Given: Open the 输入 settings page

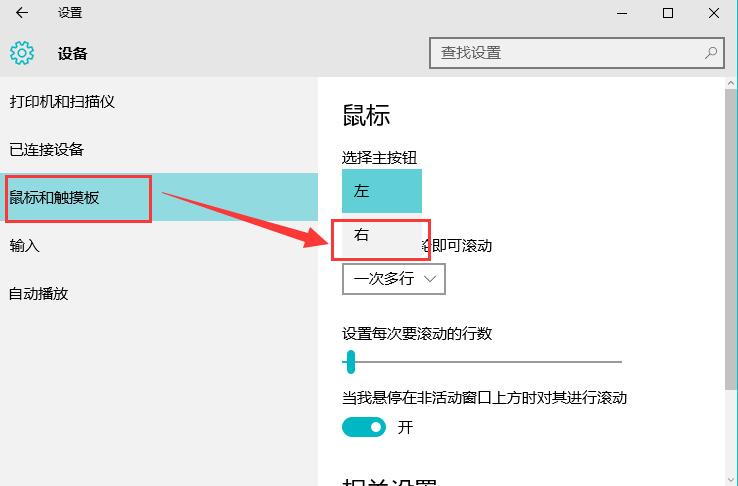Looking at the screenshot, I should [x=25, y=246].
